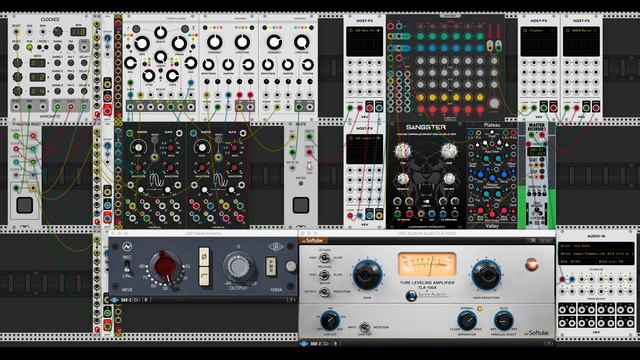Turn the BPM knob on Clocked module
Image resolution: width=640 pixels, height=360 pixels.
(x=58, y=32)
